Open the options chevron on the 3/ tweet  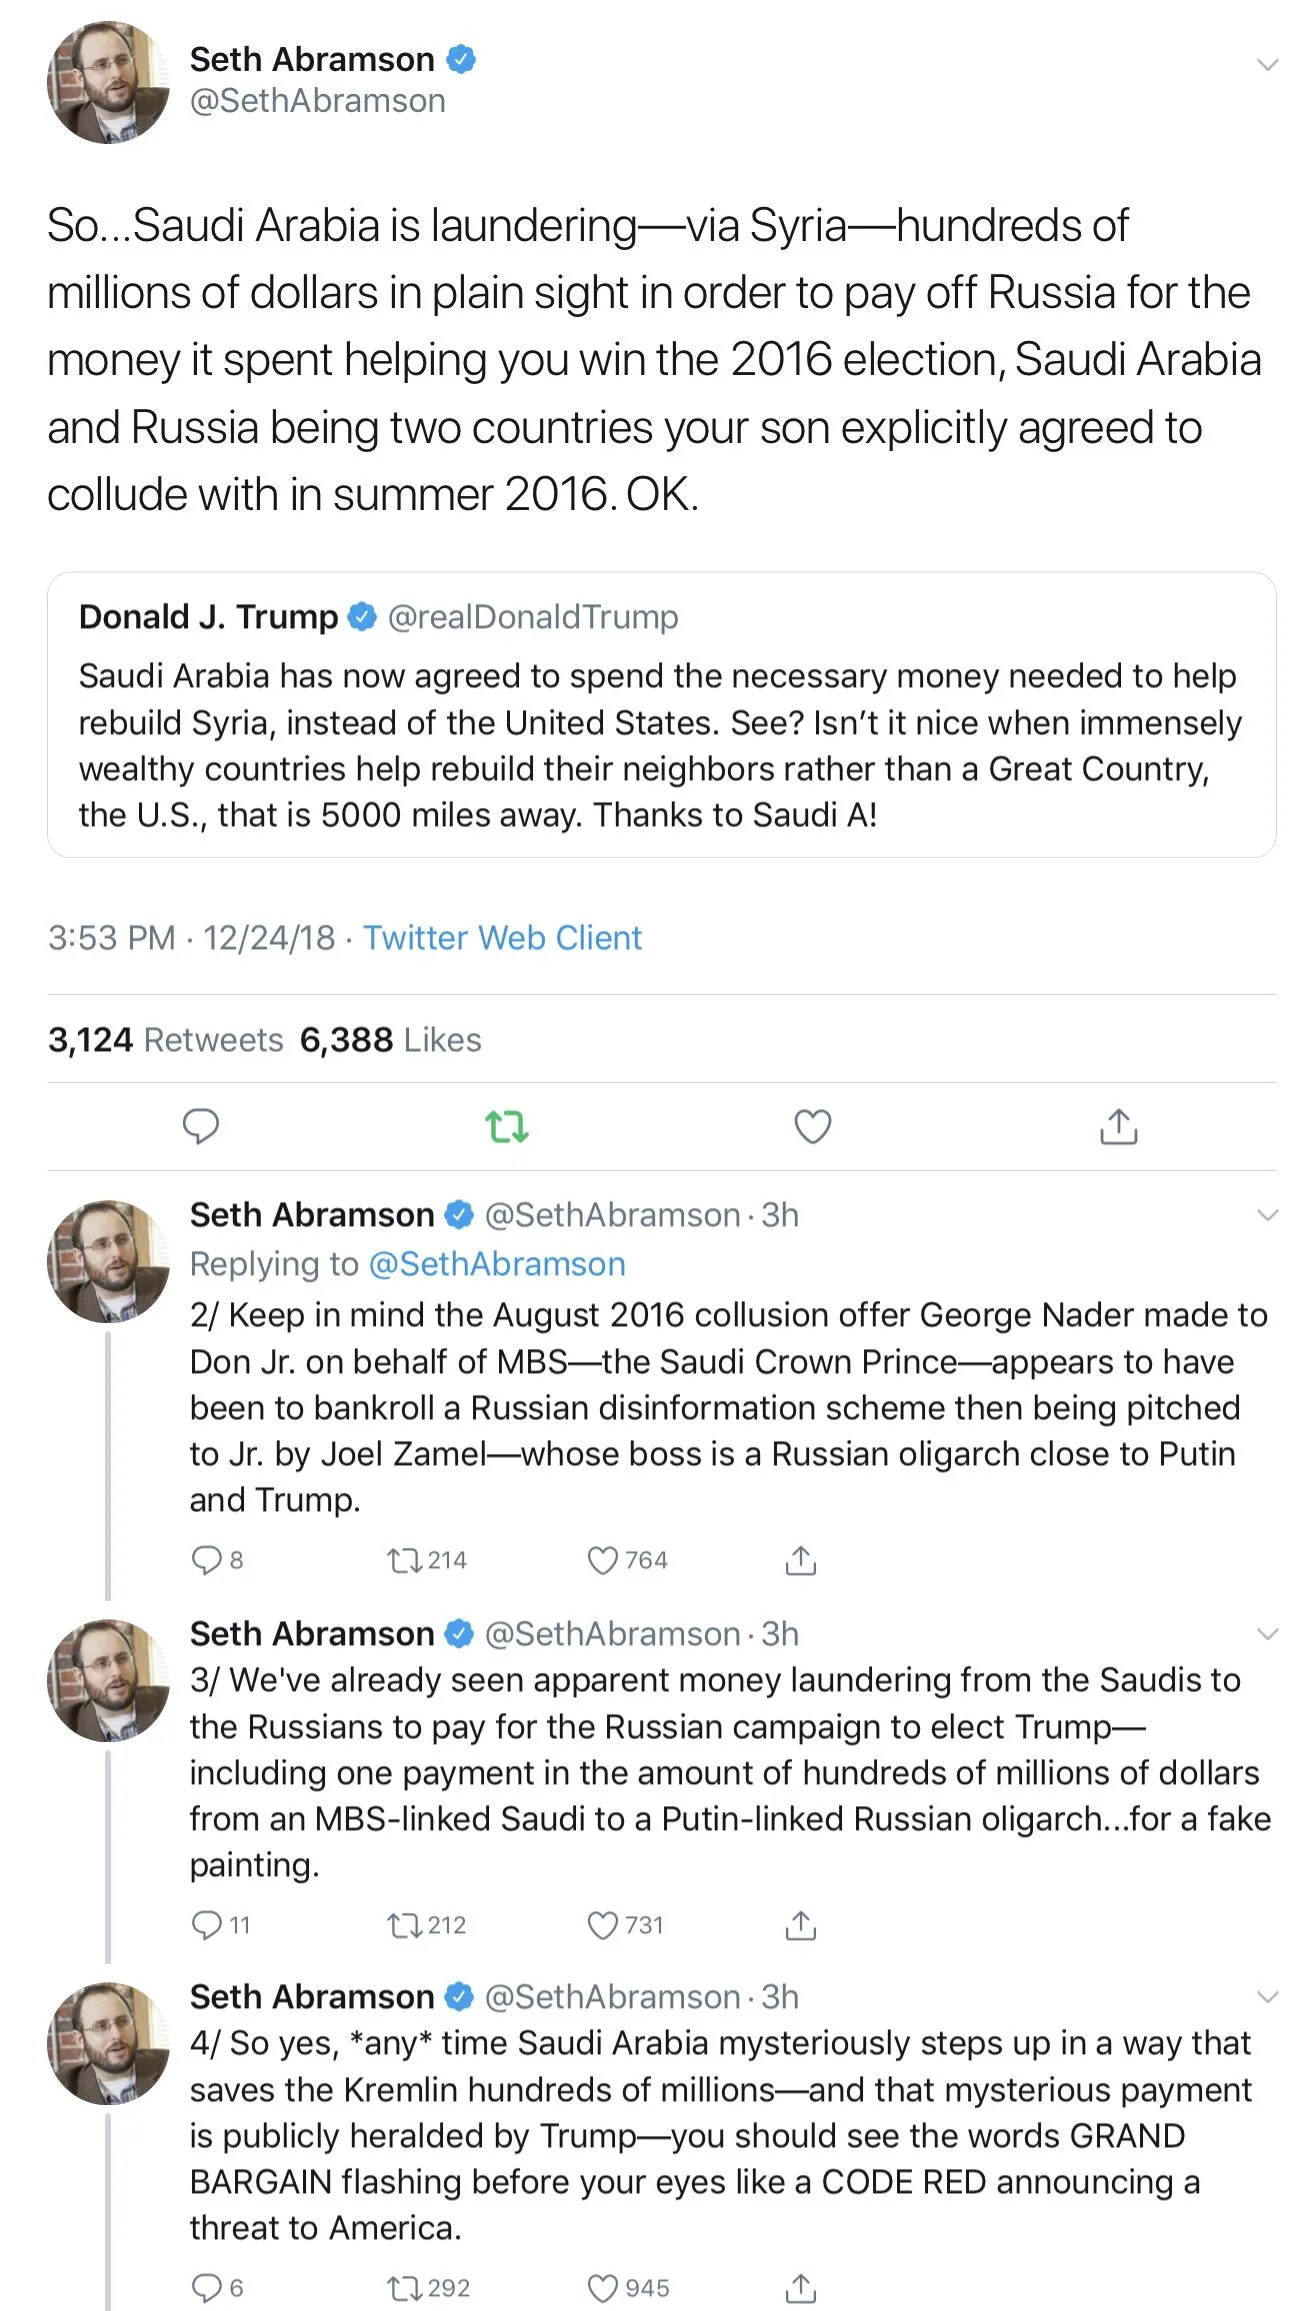1267,1634
